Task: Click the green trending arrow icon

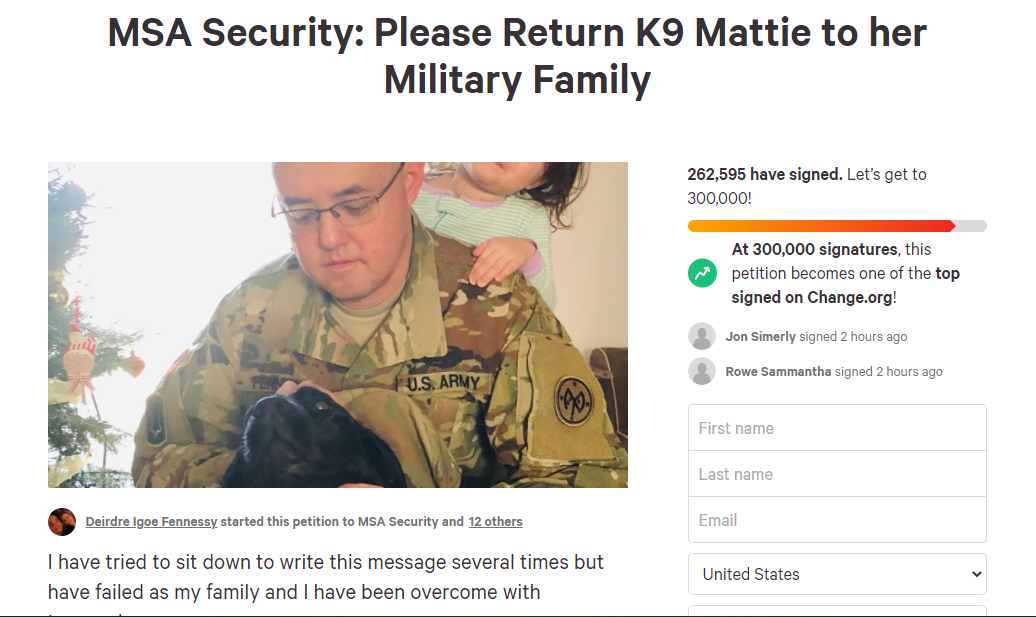Action: [702, 273]
